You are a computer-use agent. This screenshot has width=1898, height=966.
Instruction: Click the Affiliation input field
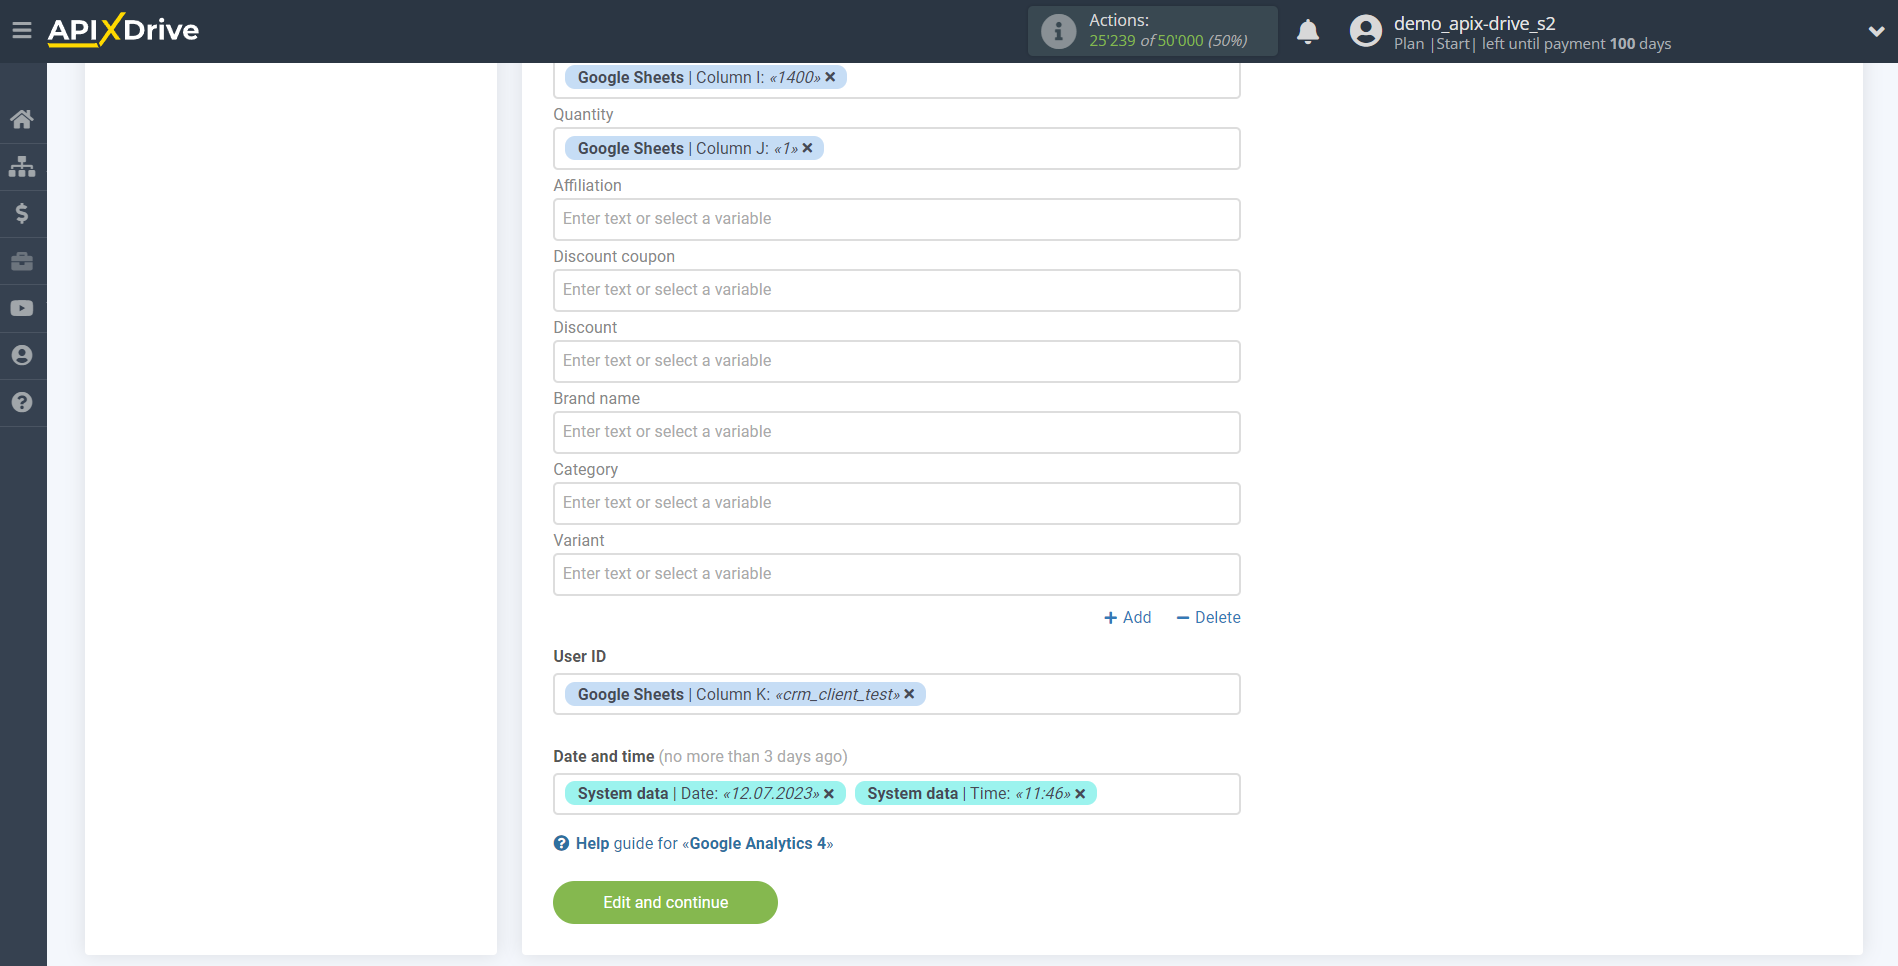(896, 219)
